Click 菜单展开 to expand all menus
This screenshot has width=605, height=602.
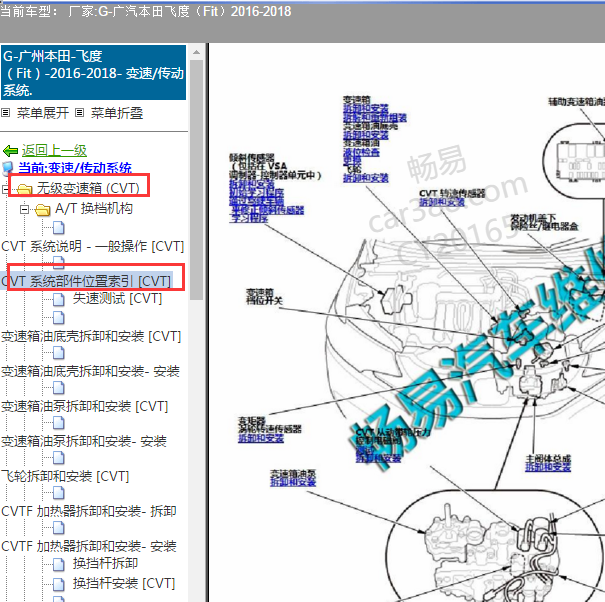pyautogui.click(x=43, y=113)
